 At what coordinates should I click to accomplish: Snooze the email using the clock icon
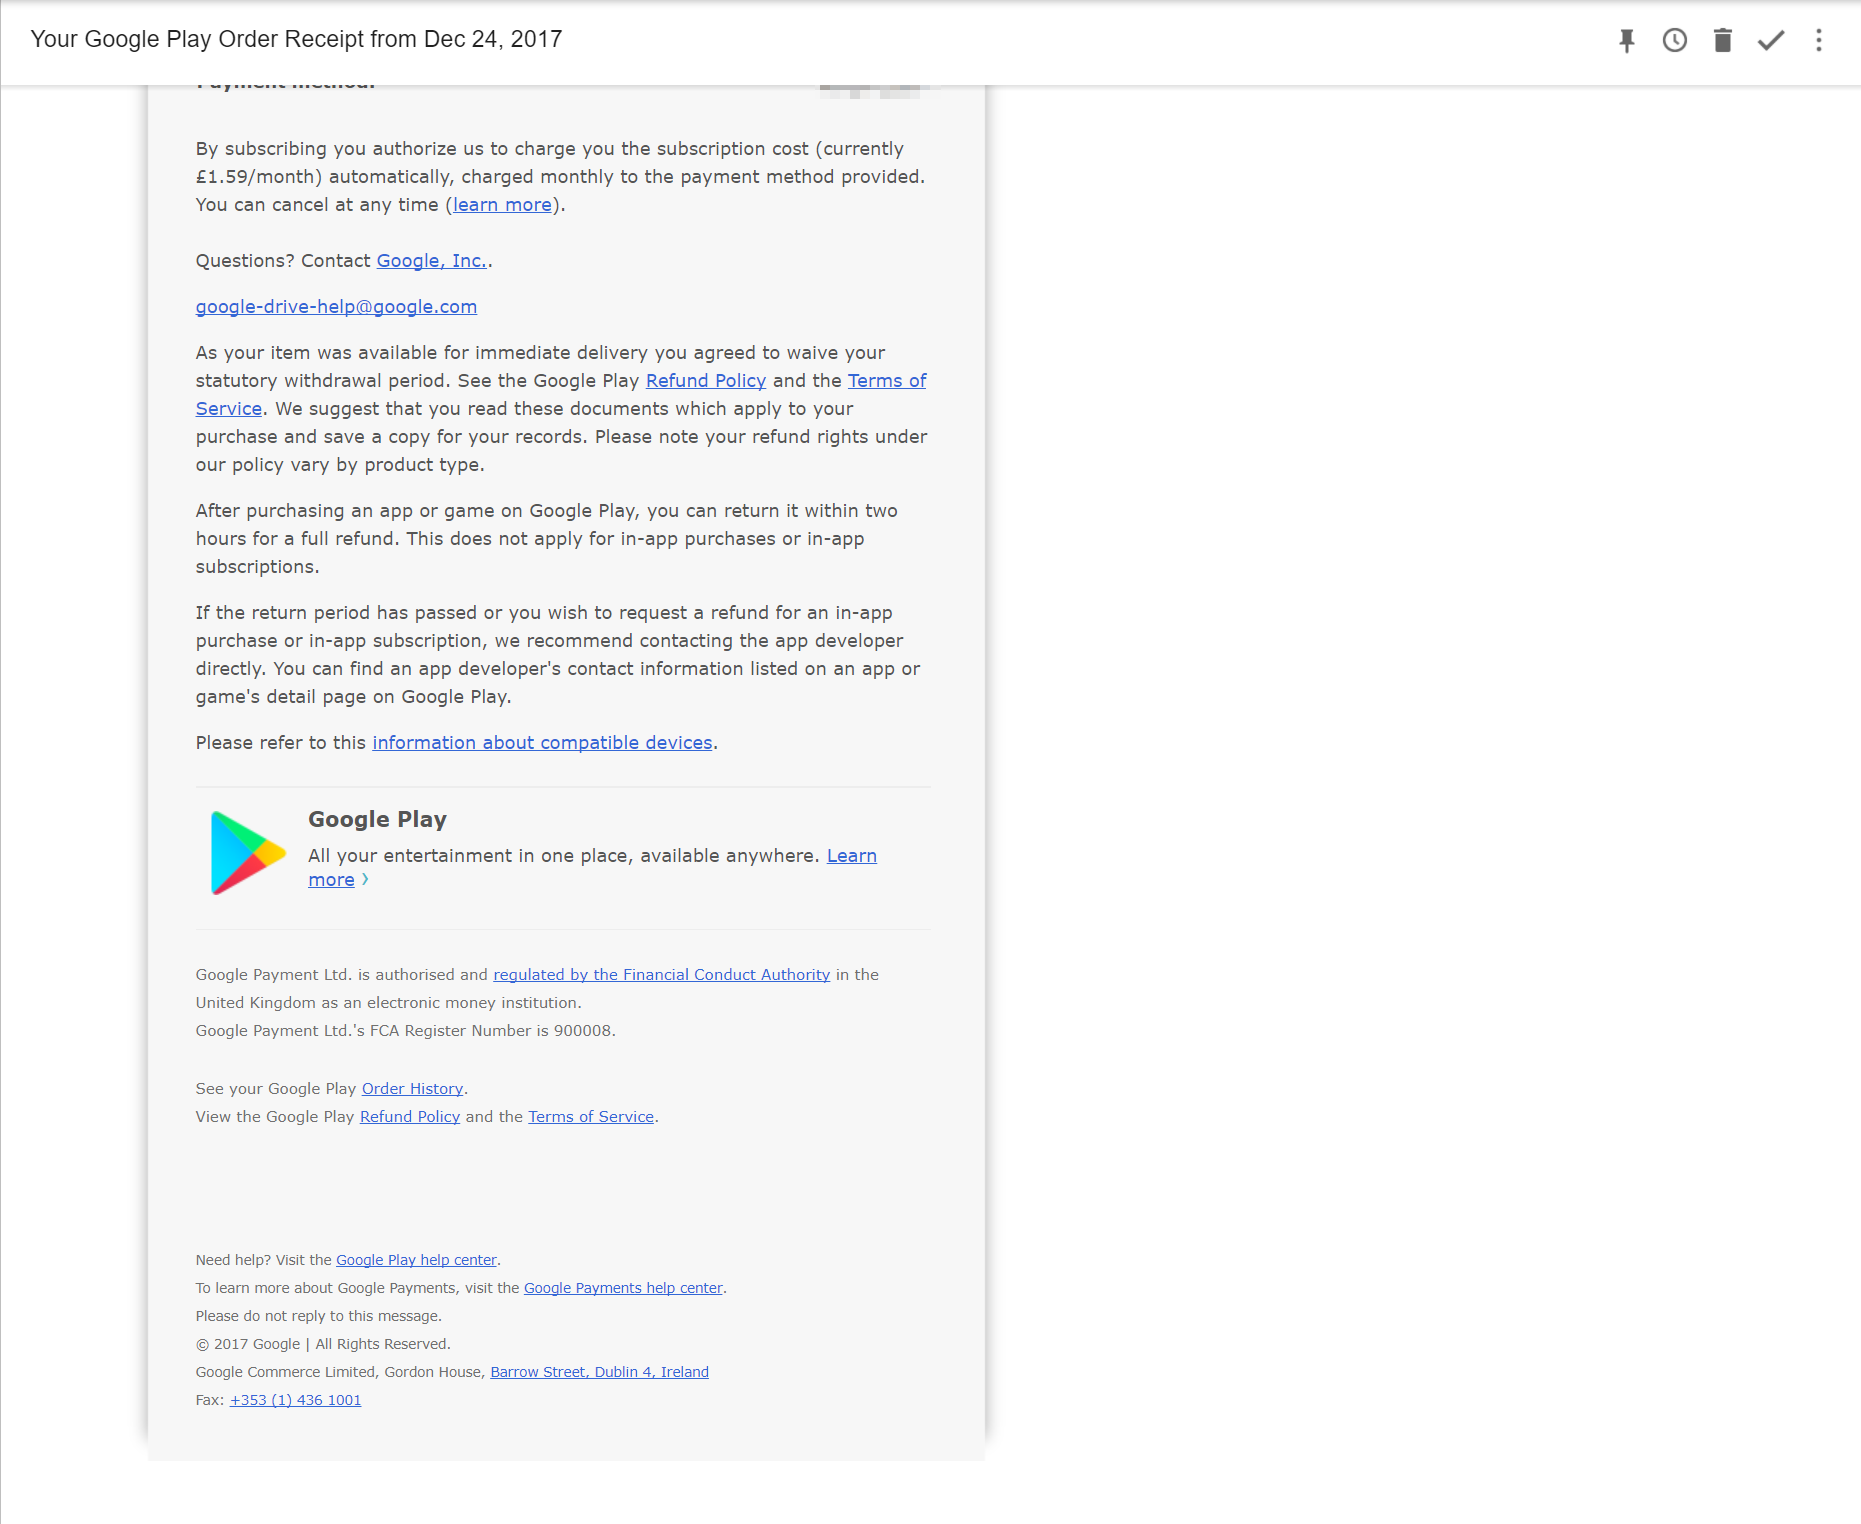1675,40
